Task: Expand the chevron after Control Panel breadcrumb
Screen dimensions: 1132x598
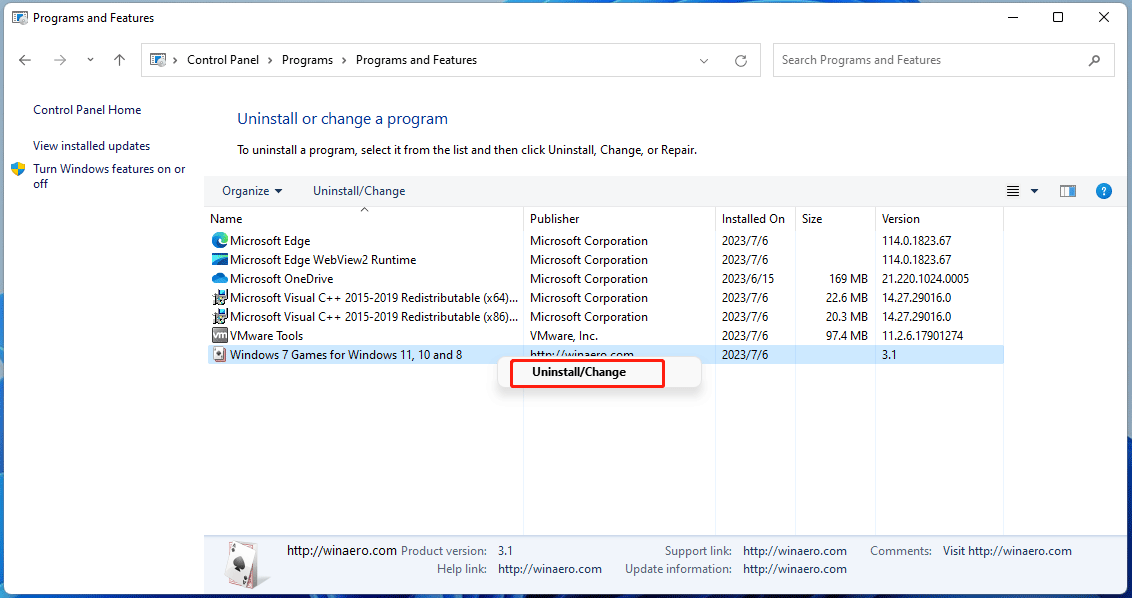Action: pos(271,61)
